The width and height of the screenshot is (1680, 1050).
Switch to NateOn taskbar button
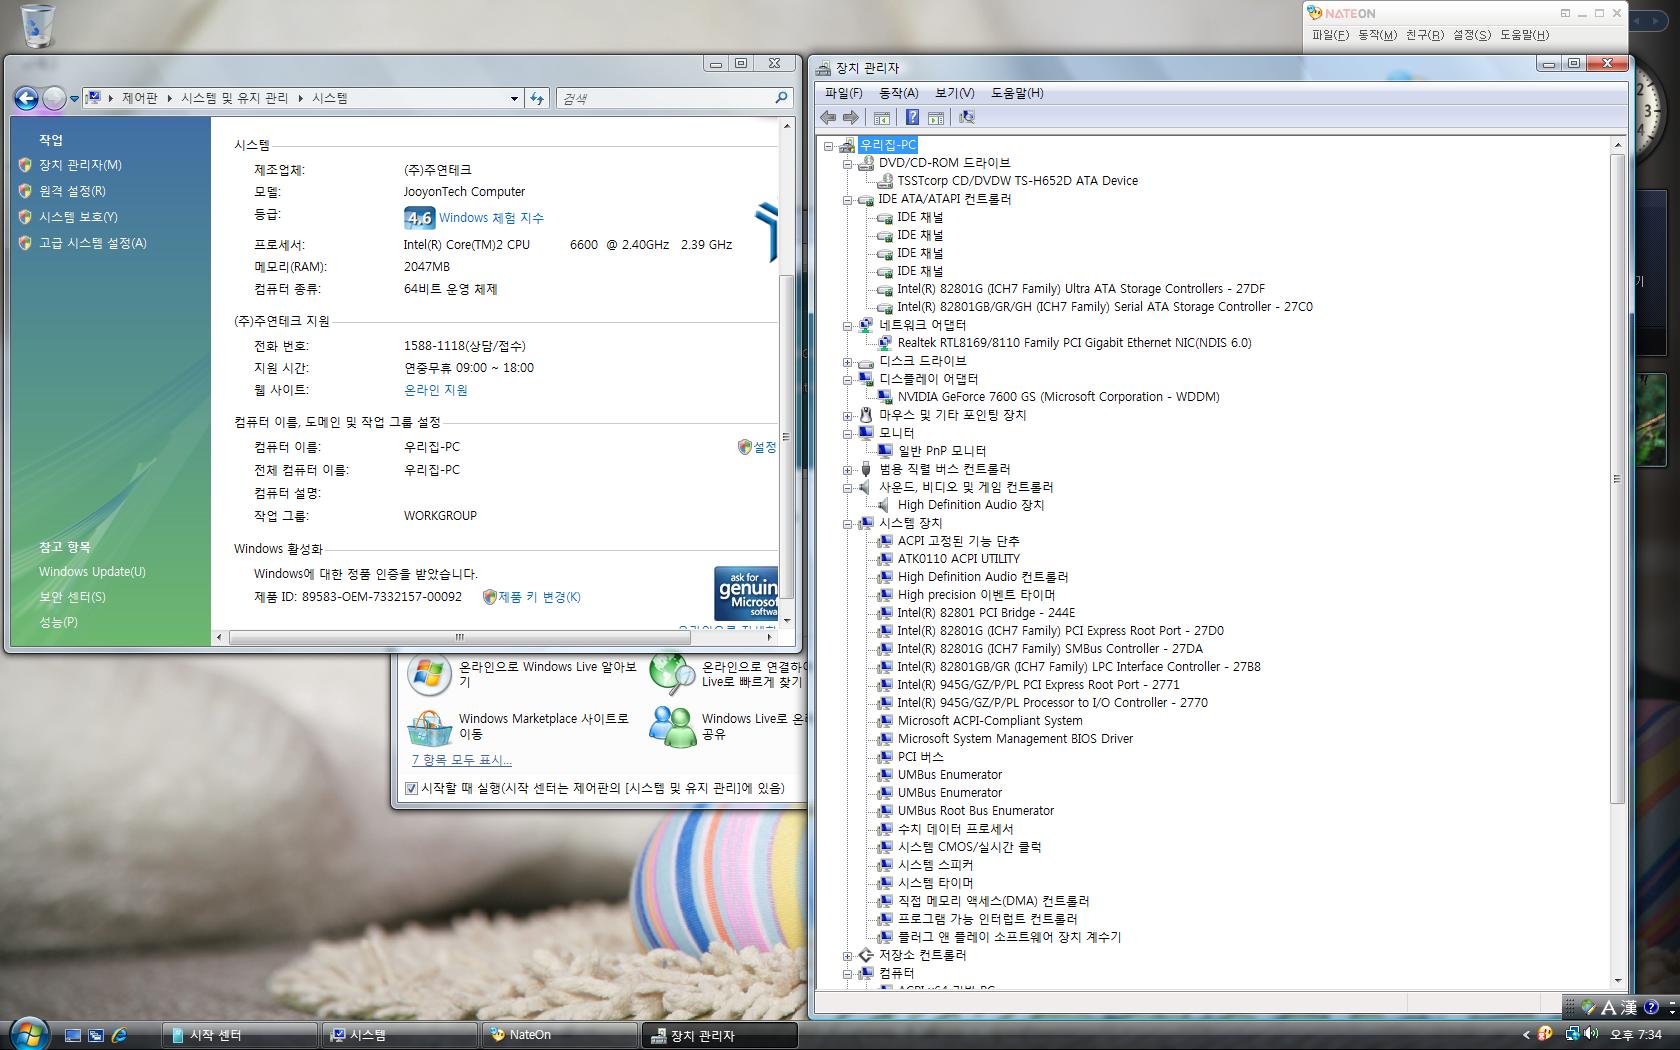coord(560,1035)
